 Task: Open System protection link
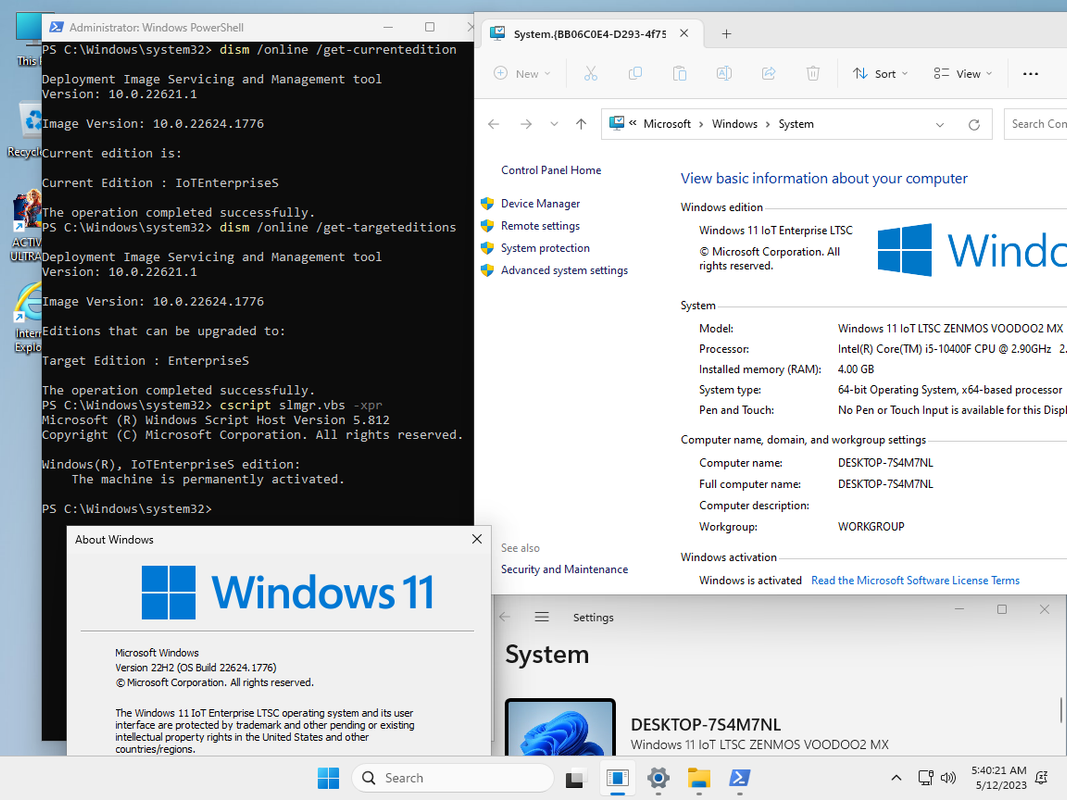coord(545,248)
